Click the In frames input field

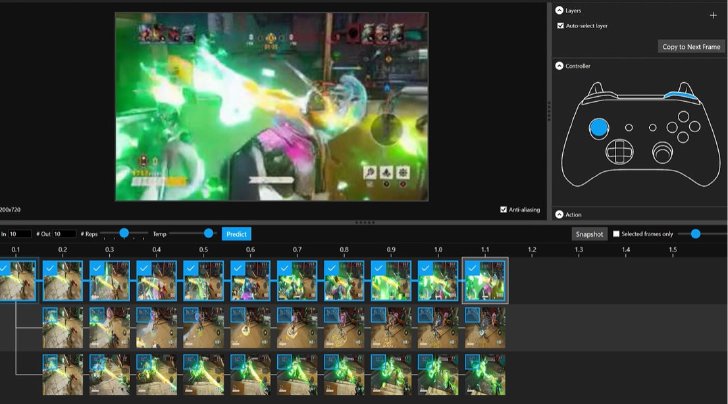pos(20,234)
